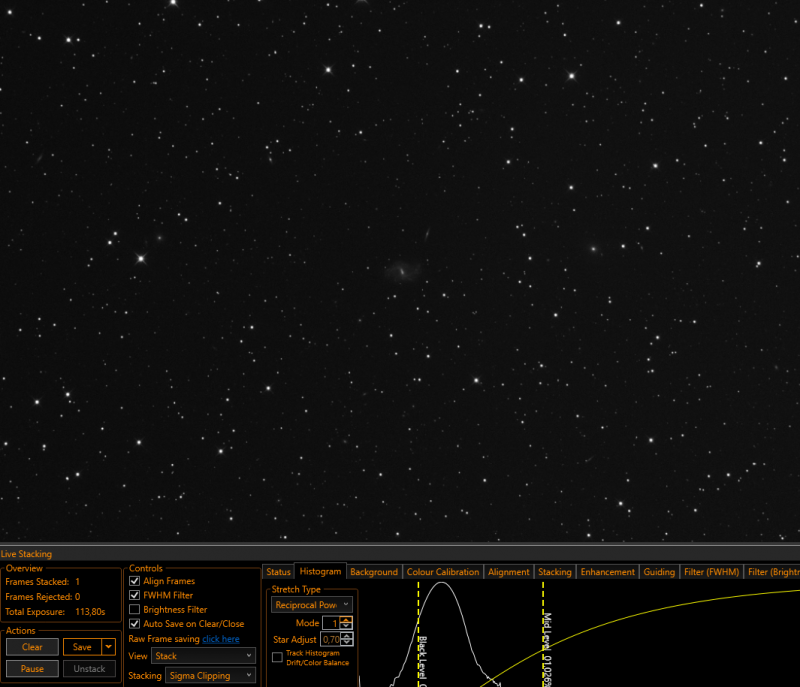Click the Total Exposure 113,80s value
This screenshot has height=687, width=800.
click(90, 612)
